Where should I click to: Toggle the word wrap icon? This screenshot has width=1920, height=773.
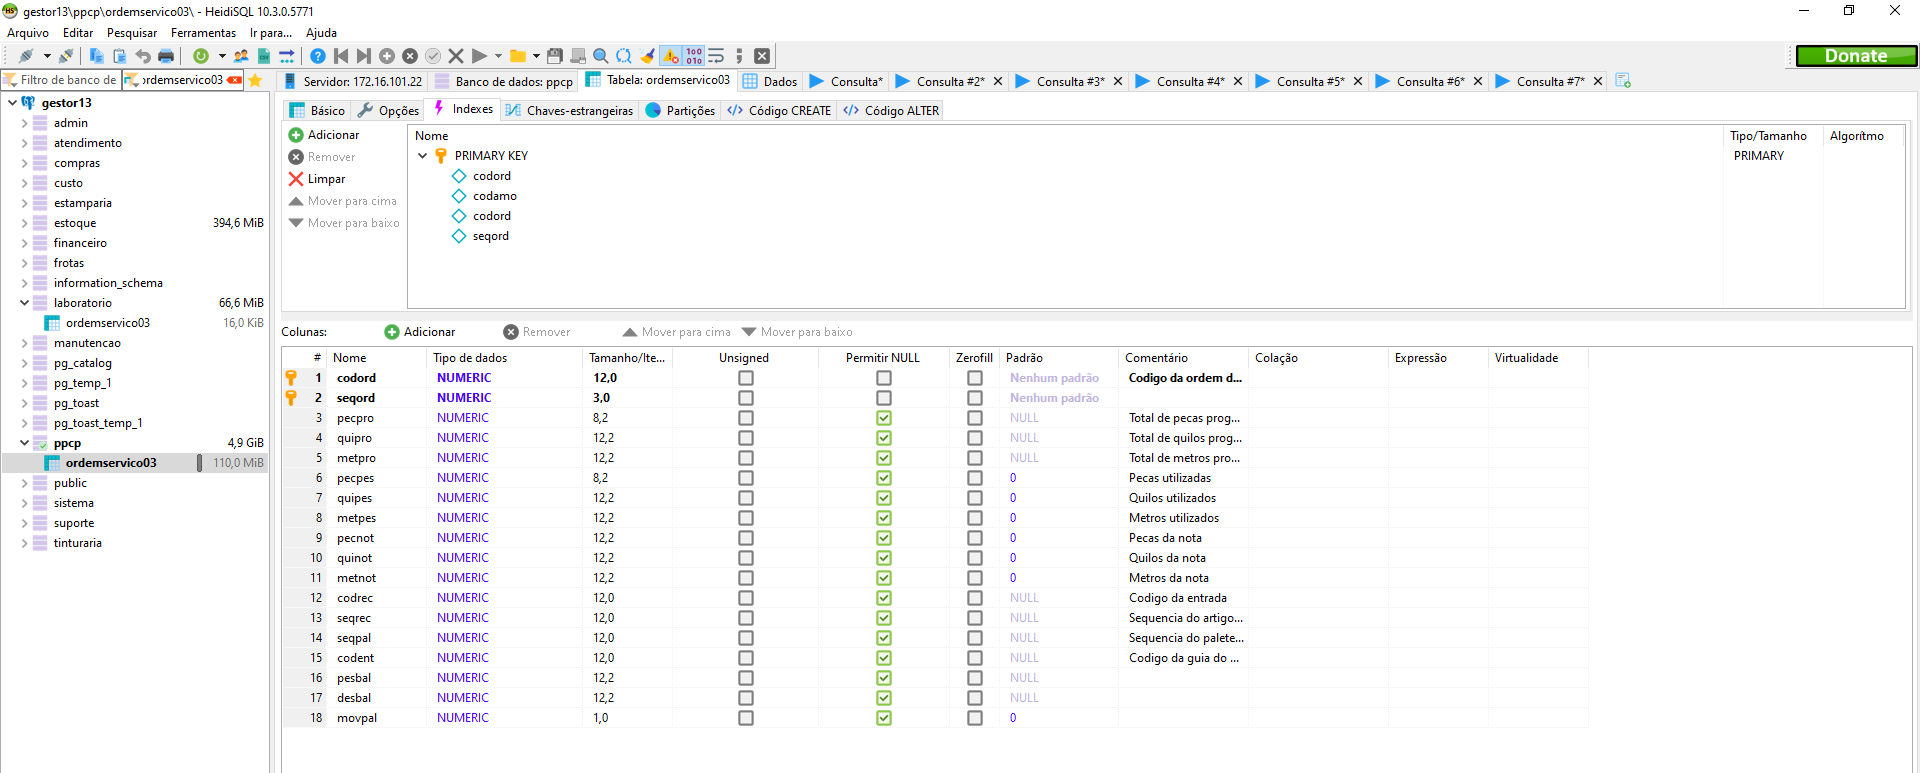click(x=716, y=56)
